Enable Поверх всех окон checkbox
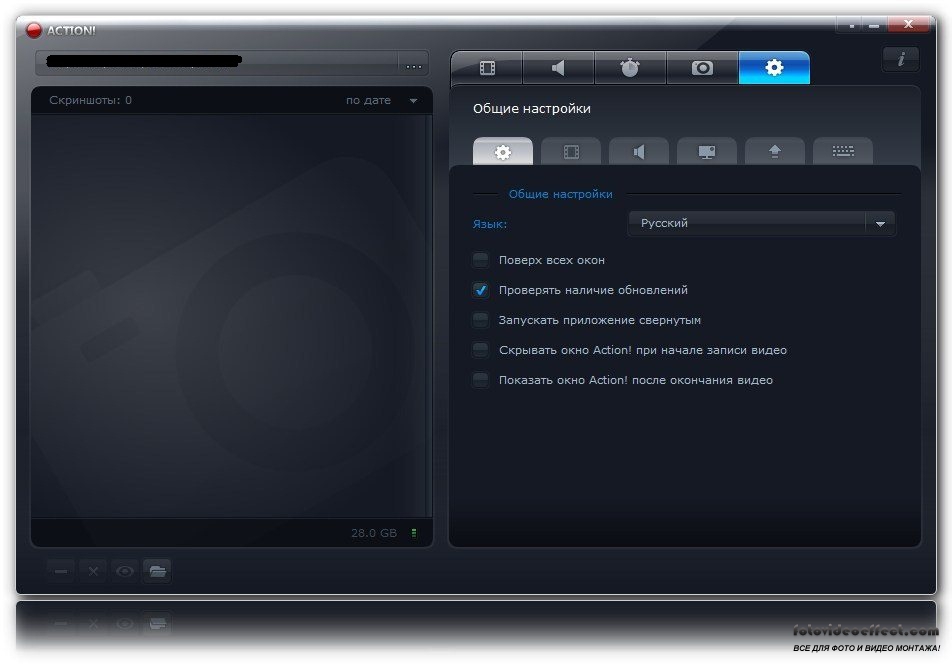Screen dimensions: 952x667 point(480,260)
